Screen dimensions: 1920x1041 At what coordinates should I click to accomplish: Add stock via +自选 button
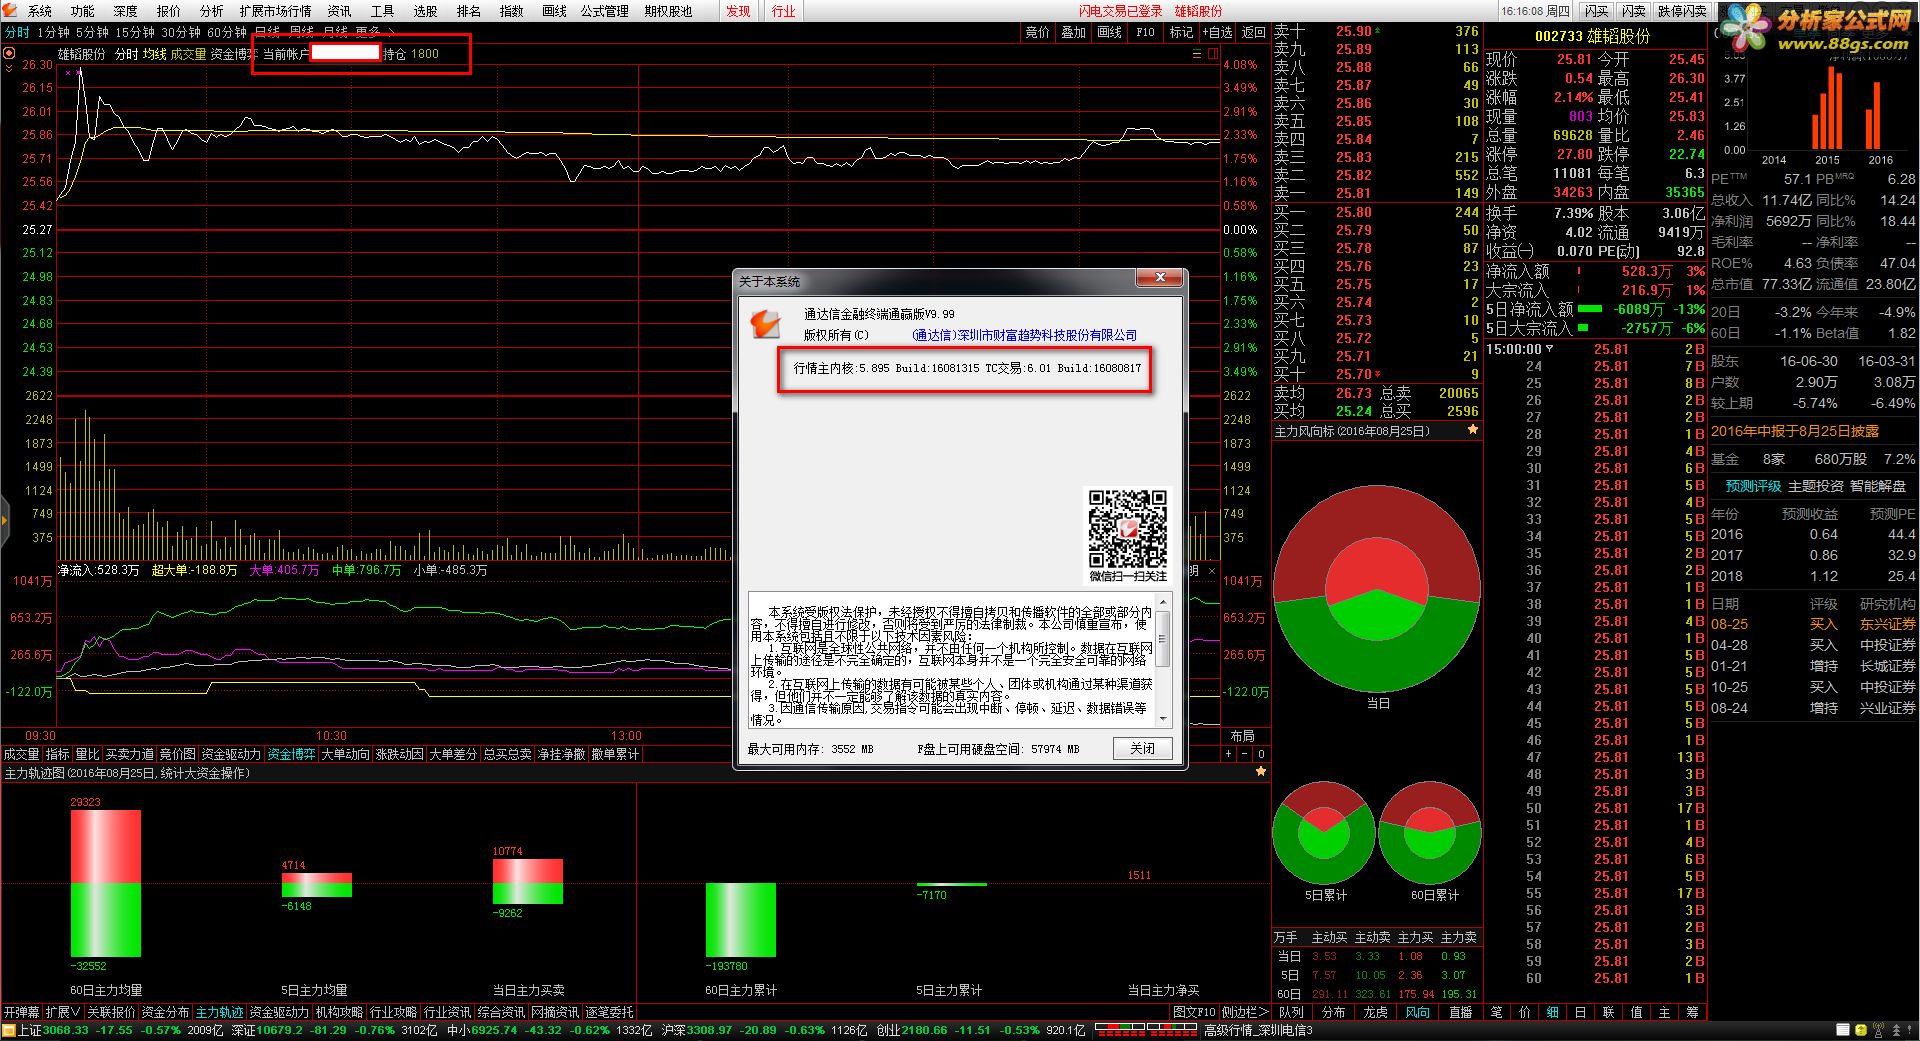pos(1219,32)
